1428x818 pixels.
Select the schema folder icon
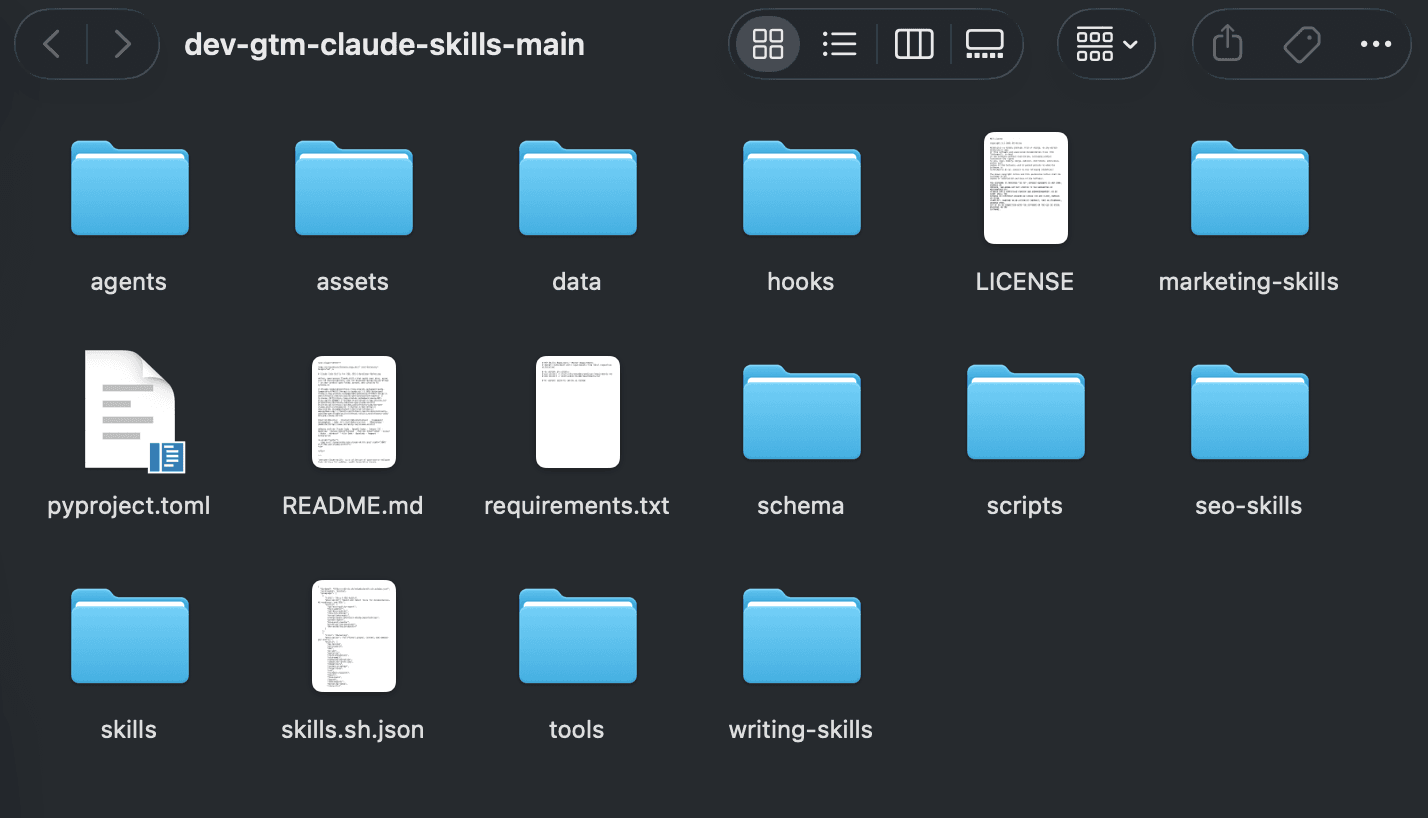click(802, 412)
